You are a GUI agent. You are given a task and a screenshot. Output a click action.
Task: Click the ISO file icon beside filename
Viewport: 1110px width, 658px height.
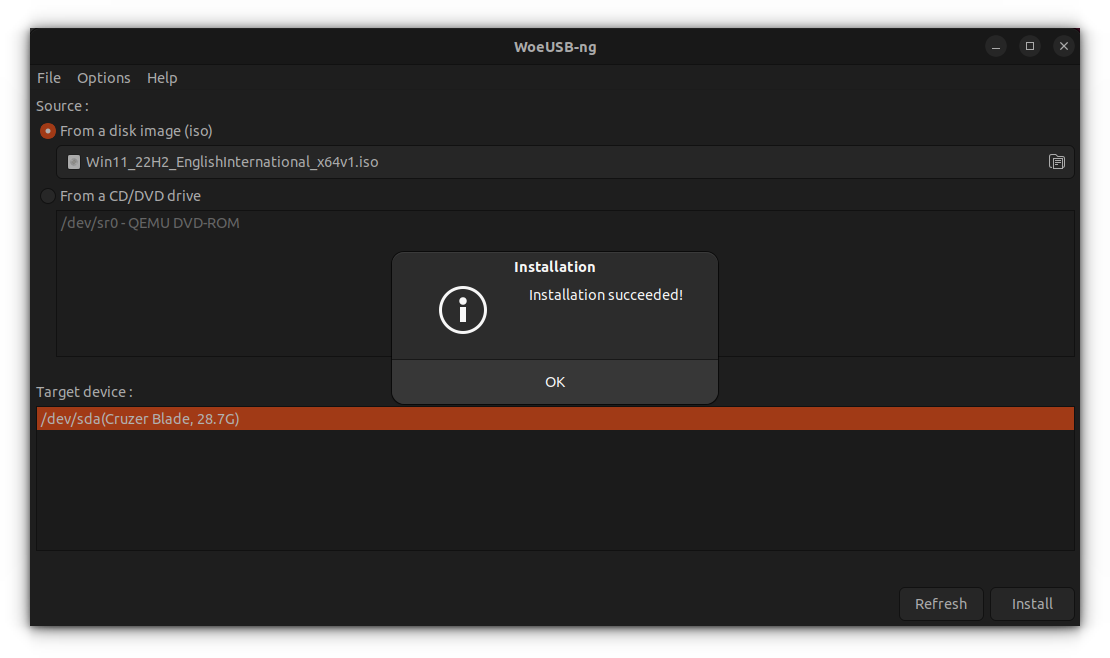coord(74,162)
